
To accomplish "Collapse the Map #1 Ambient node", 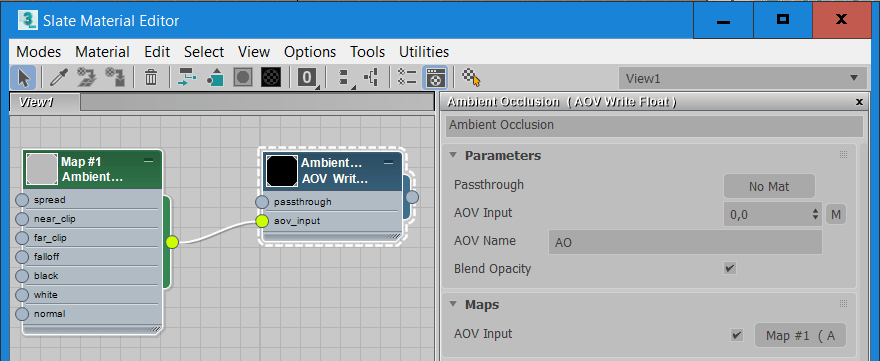I will [x=148, y=161].
